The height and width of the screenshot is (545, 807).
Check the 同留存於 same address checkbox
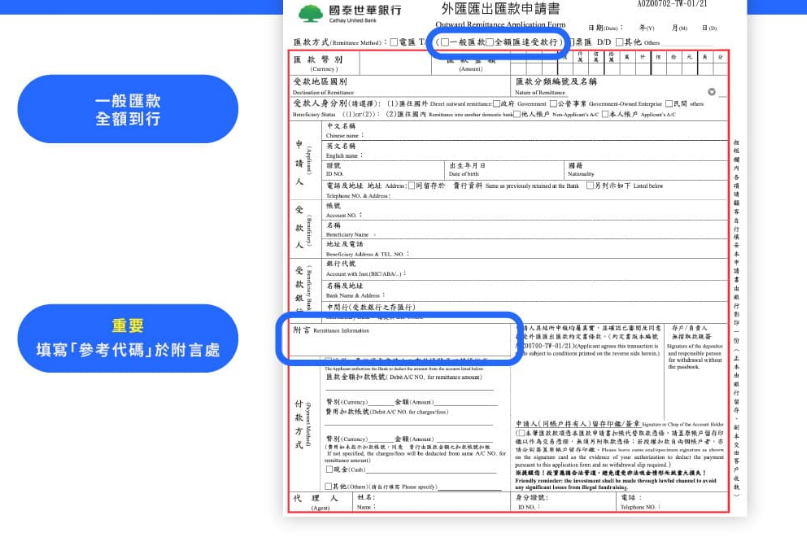point(411,185)
